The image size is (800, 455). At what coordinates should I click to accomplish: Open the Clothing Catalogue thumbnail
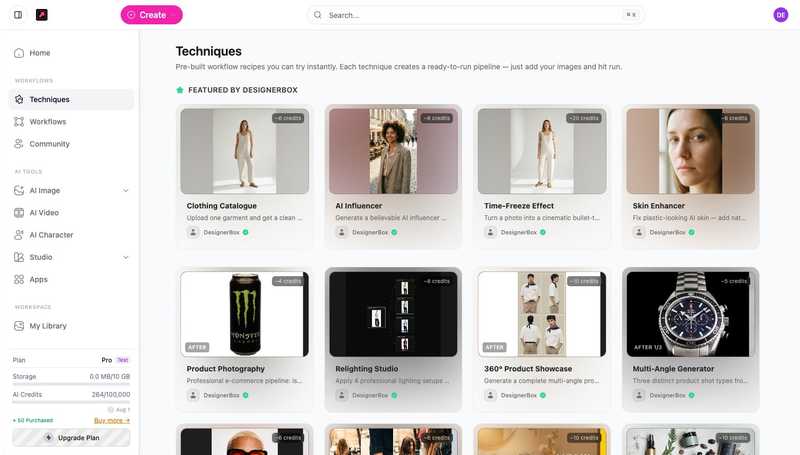tap(244, 151)
